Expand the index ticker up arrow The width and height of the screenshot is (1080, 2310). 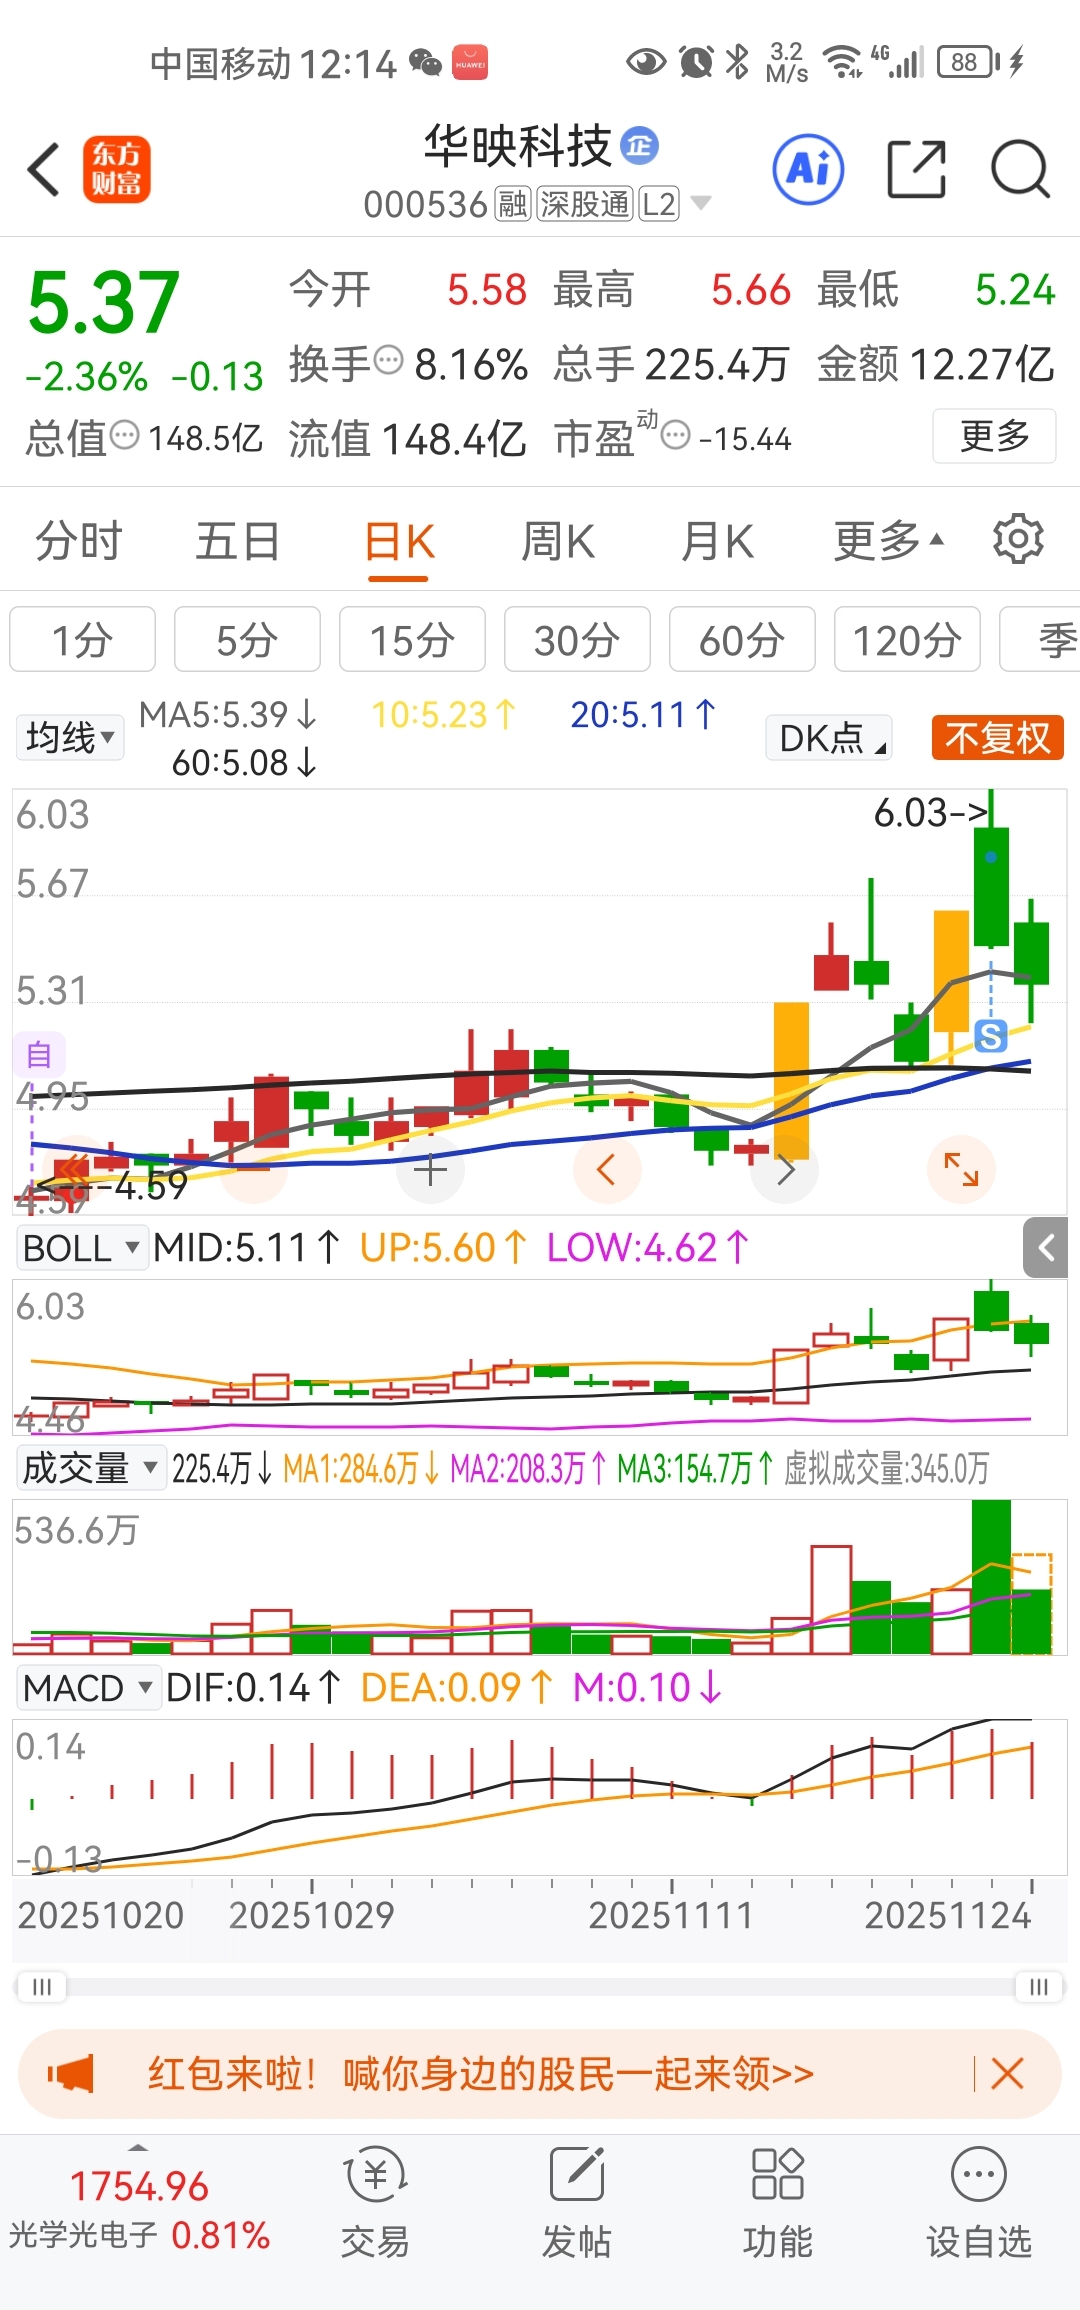pyautogui.click(x=138, y=2148)
